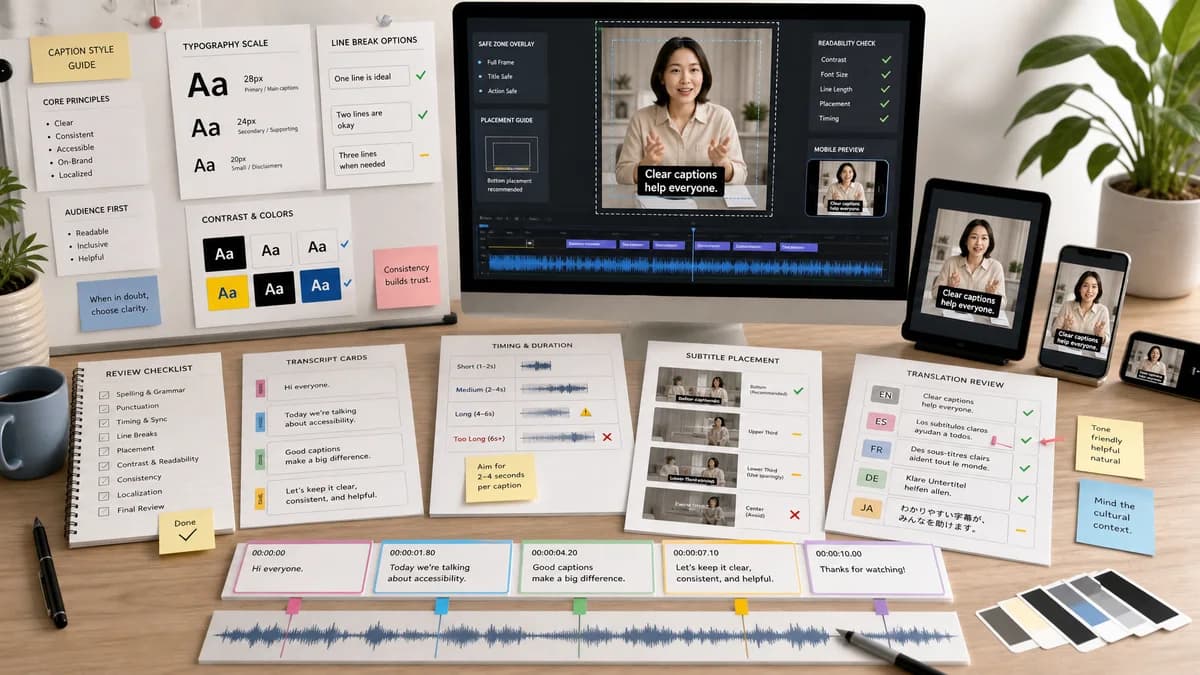Click the check next to 'Two lines are okay'
The image size is (1200, 675).
coord(421,115)
